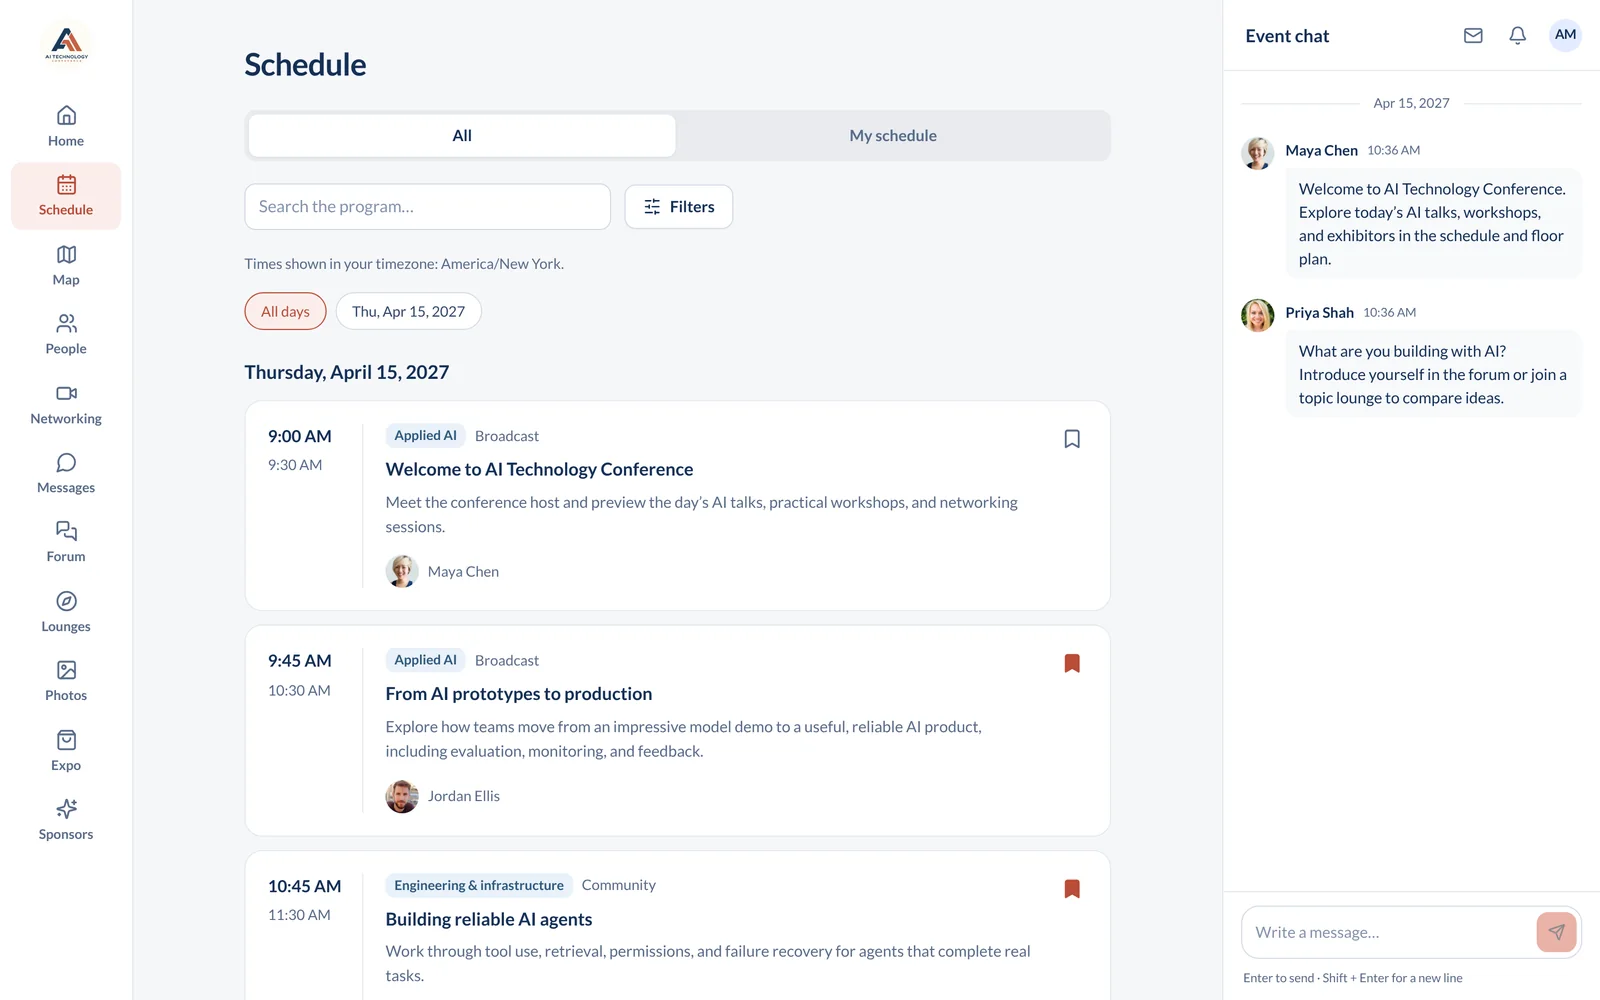Open the Forum section
The image size is (1600, 1000).
[66, 543]
